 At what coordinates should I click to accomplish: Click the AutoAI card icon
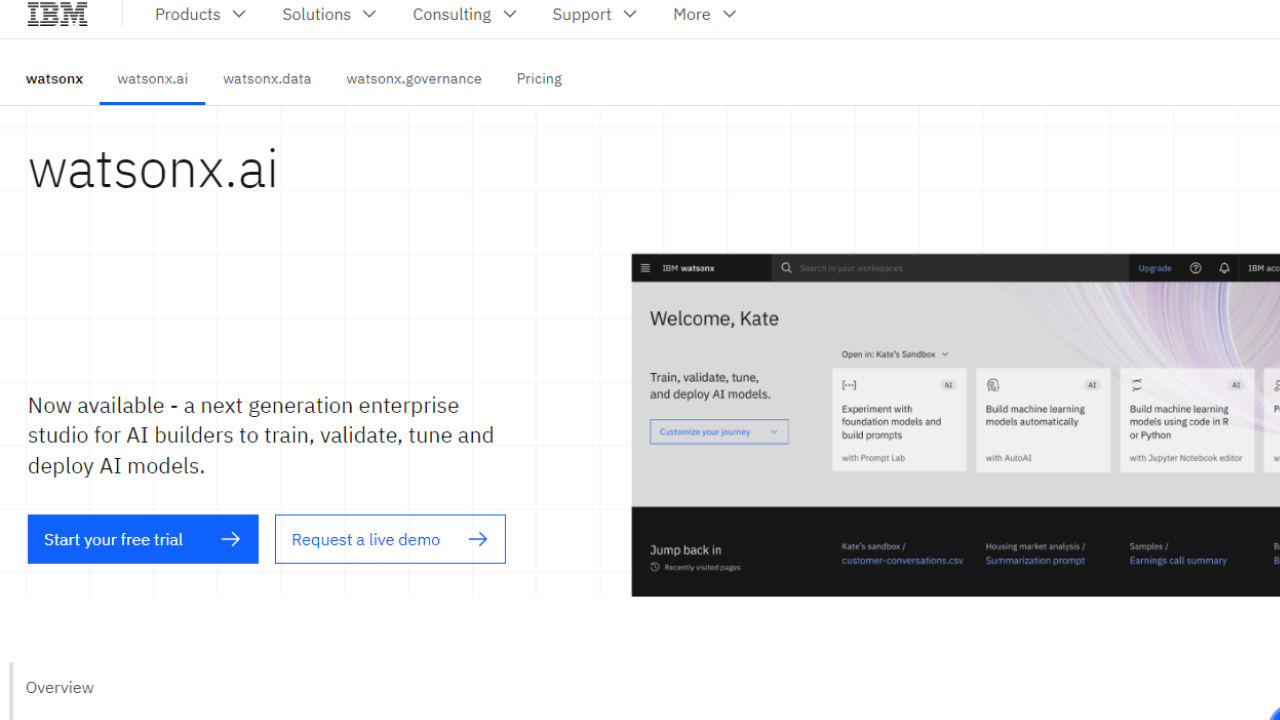[x=993, y=385]
